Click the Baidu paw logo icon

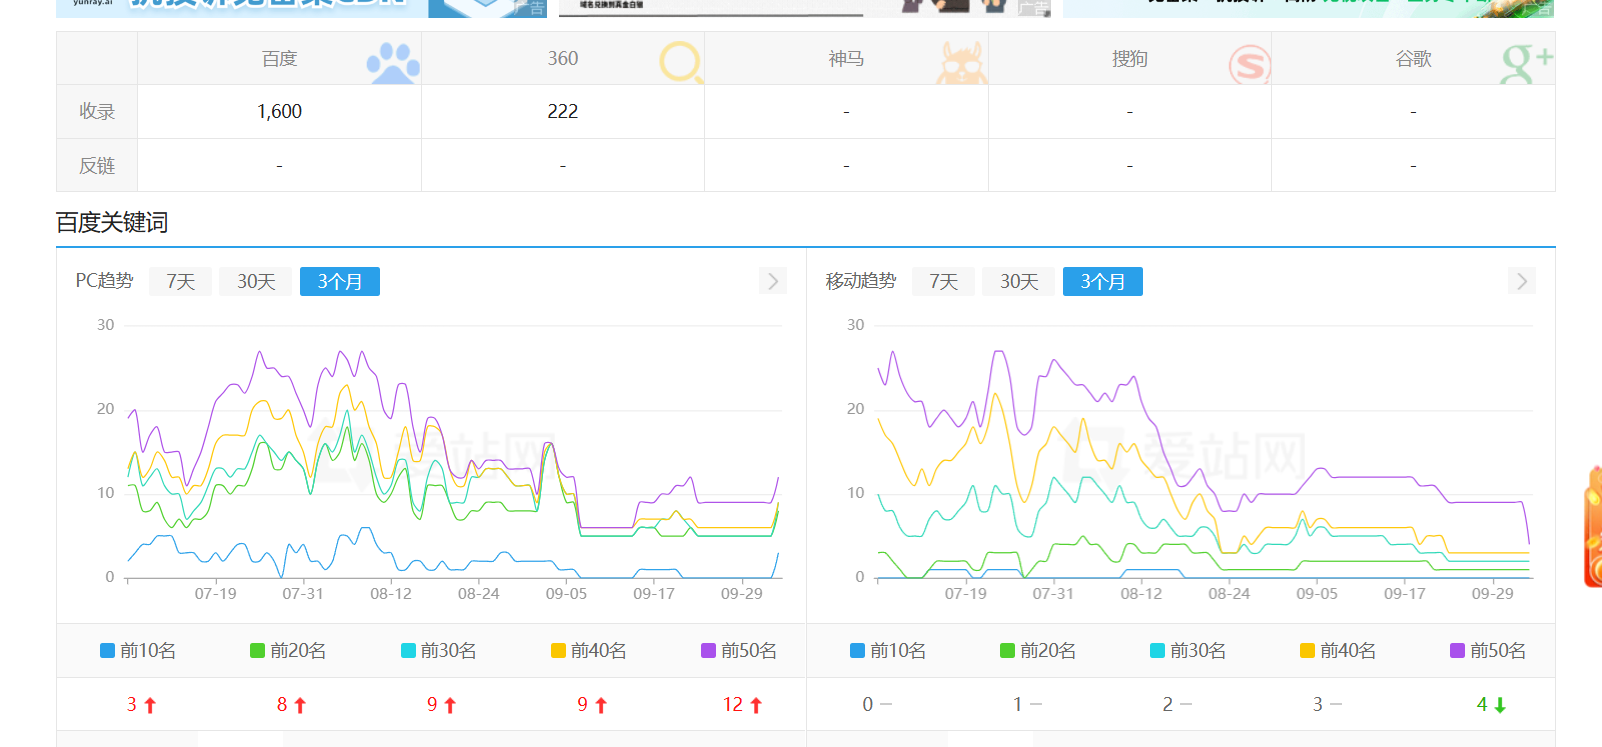click(x=392, y=63)
